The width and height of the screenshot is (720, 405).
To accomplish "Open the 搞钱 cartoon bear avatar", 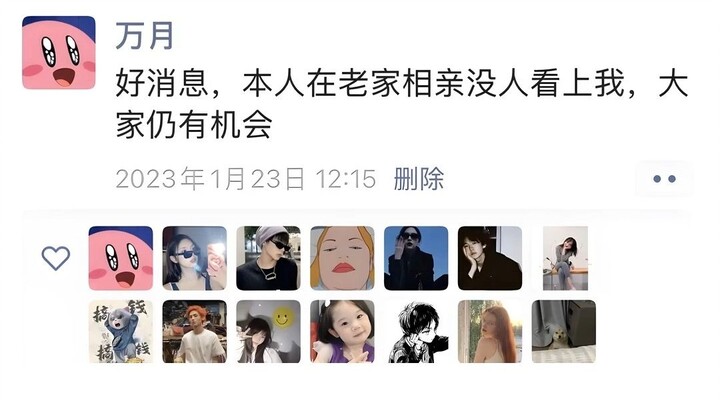I will coord(121,332).
